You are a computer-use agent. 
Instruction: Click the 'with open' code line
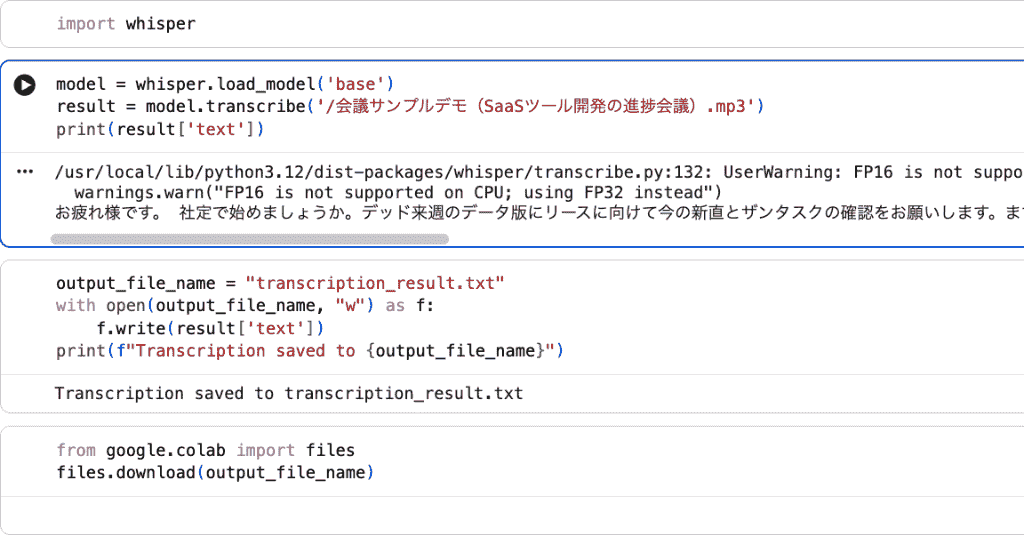coord(245,305)
